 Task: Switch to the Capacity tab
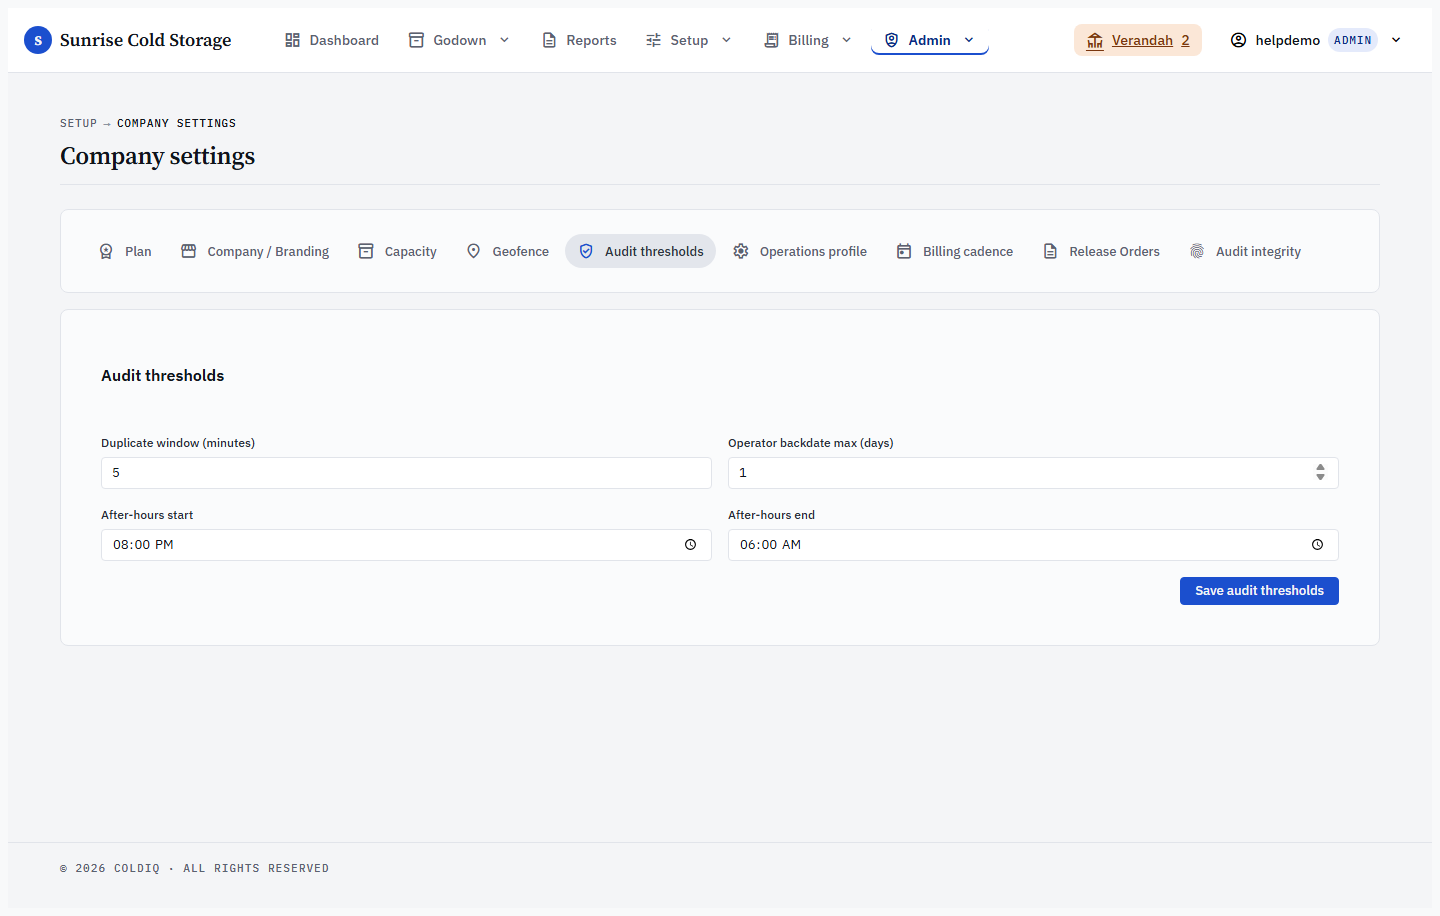tap(397, 251)
